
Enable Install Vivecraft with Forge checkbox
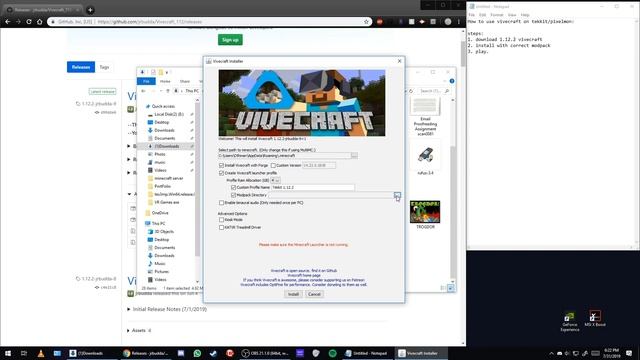click(x=221, y=165)
